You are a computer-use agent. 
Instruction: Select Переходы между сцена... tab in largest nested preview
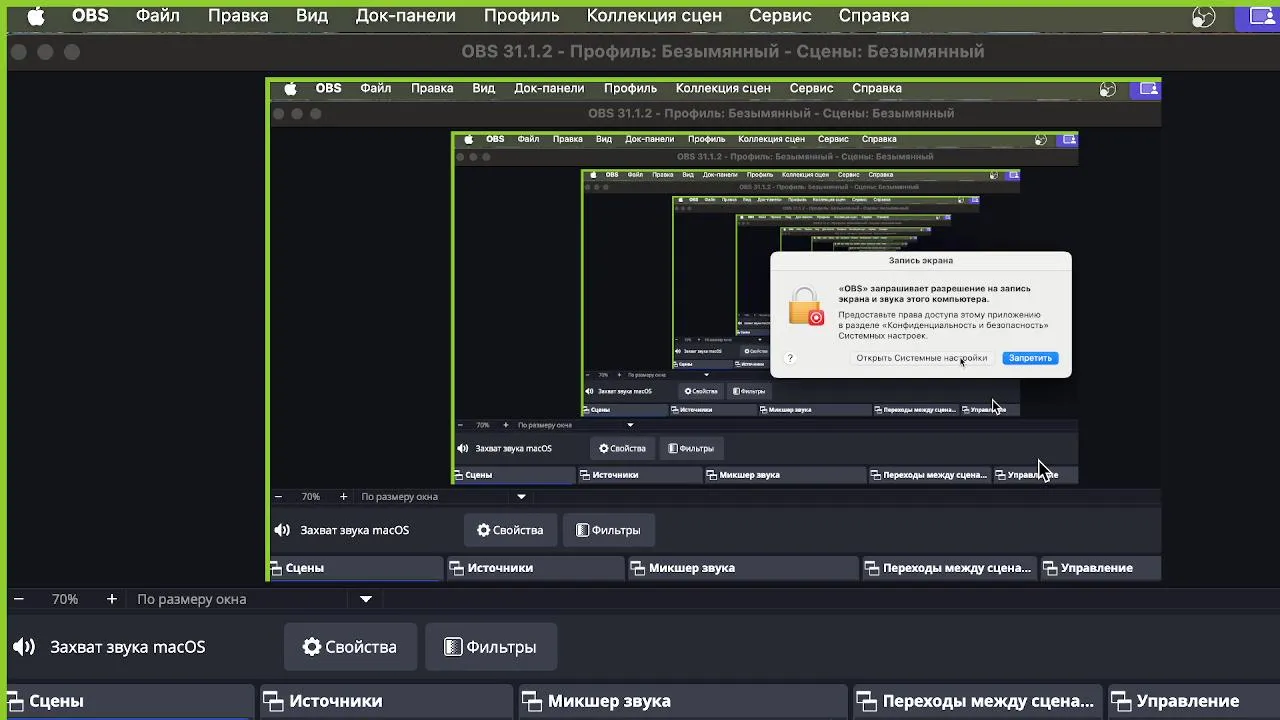pyautogui.click(x=949, y=568)
